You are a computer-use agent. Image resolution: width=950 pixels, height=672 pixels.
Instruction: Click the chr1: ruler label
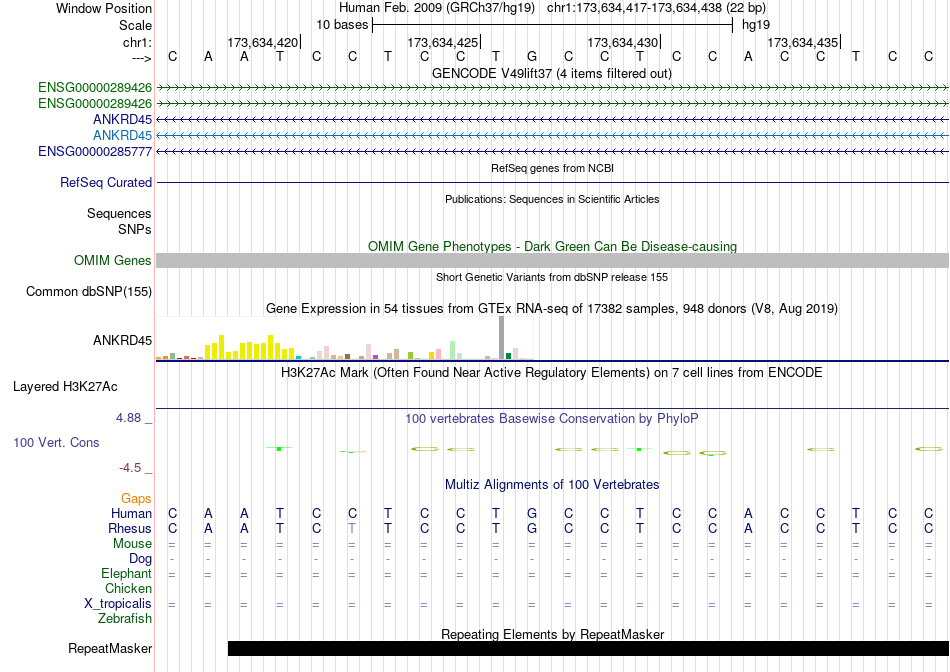pos(137,42)
